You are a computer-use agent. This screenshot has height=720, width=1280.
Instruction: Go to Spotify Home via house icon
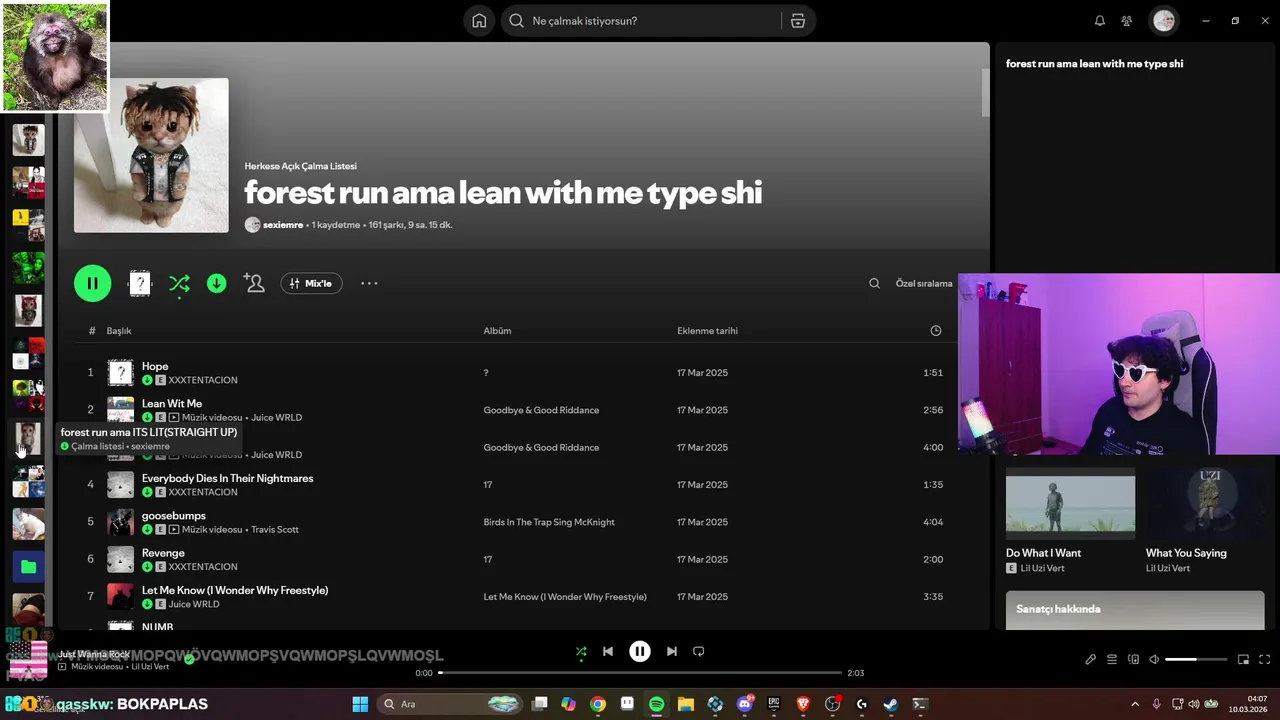(x=479, y=21)
